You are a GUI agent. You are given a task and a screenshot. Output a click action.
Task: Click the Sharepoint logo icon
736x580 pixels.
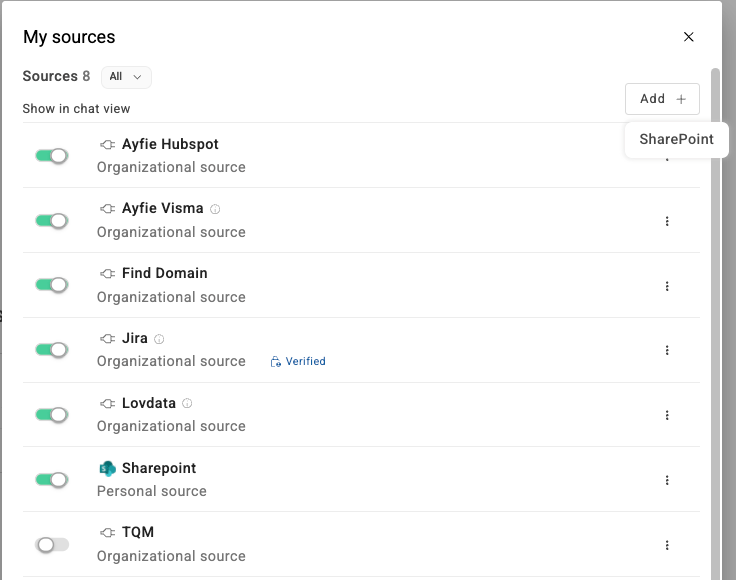(108, 468)
